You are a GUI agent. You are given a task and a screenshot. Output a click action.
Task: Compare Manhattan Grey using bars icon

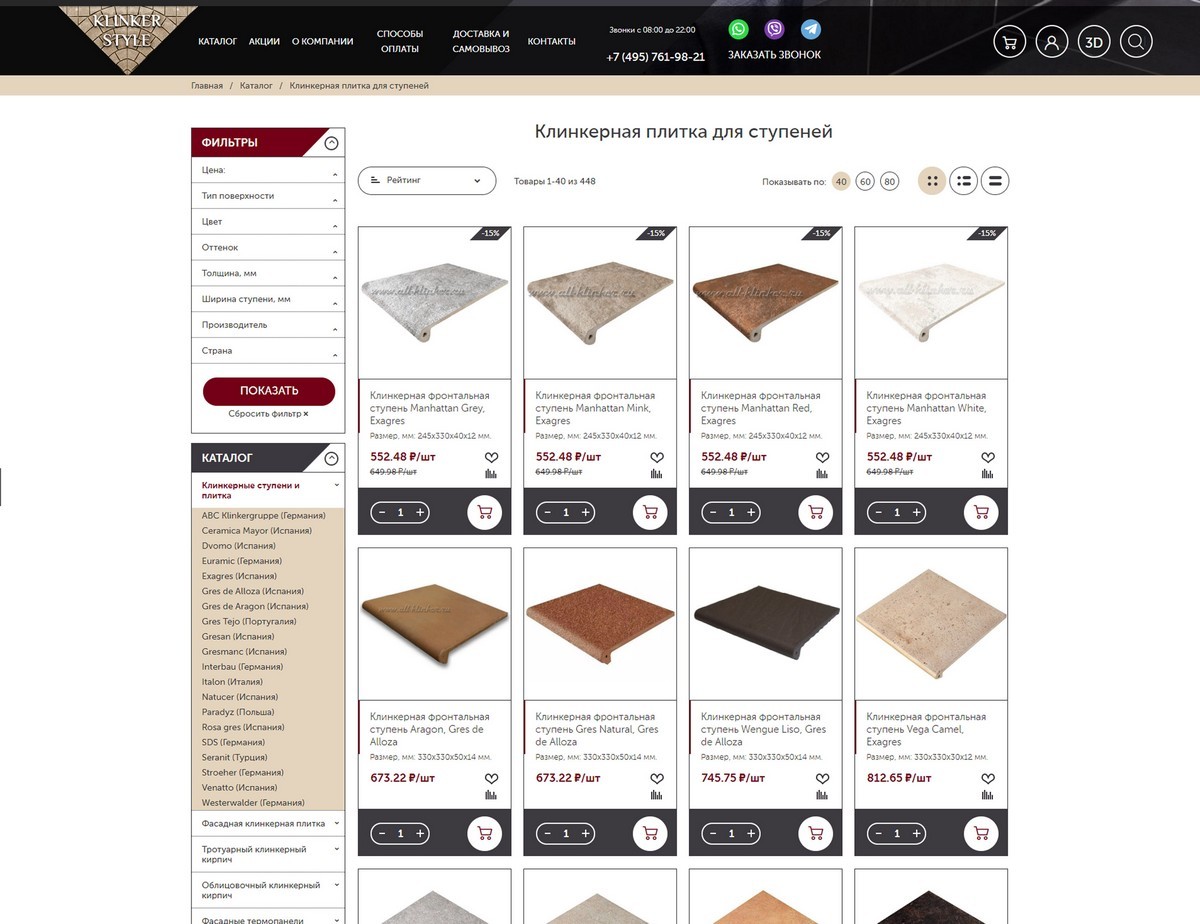[491, 474]
